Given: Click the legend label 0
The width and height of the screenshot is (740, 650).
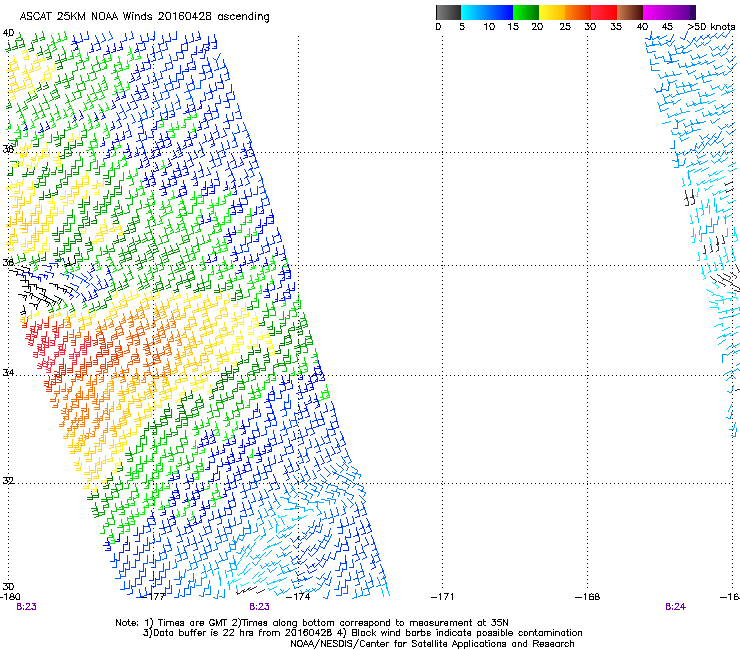Looking at the screenshot, I should 438,27.
